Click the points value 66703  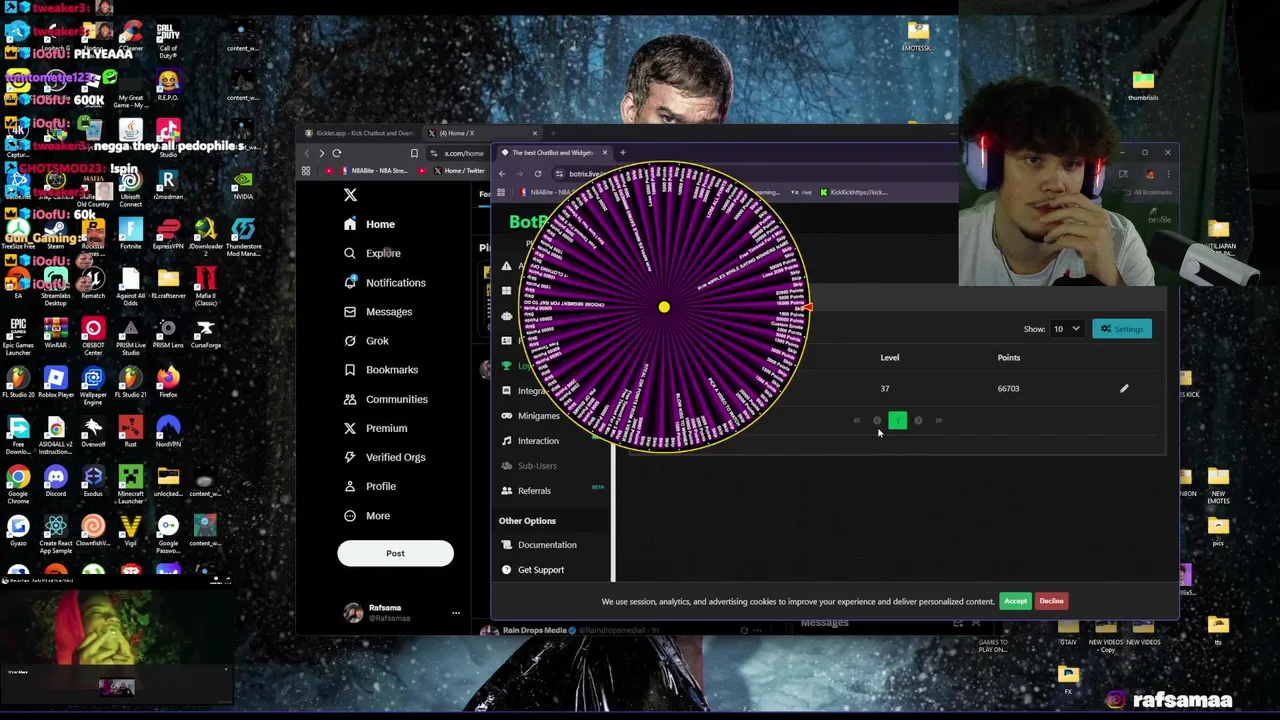1008,389
